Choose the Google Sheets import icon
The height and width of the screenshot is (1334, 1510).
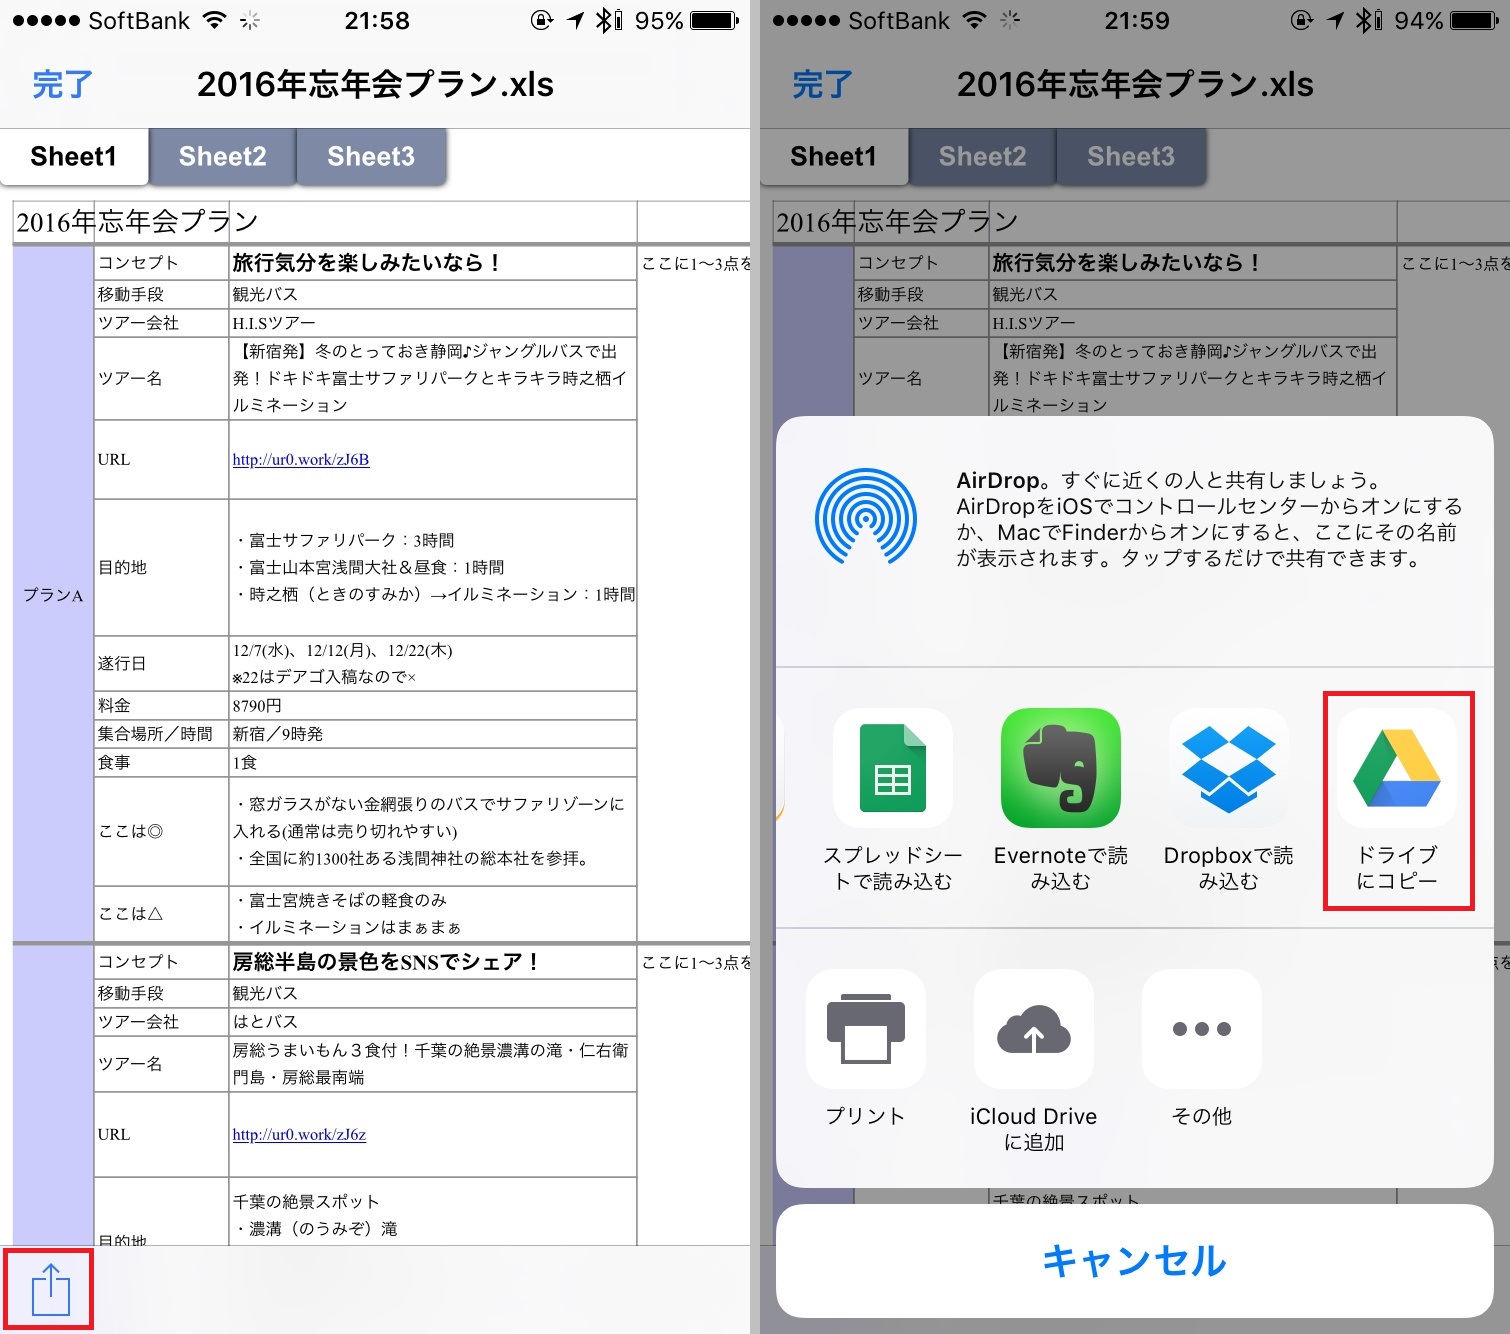click(892, 768)
